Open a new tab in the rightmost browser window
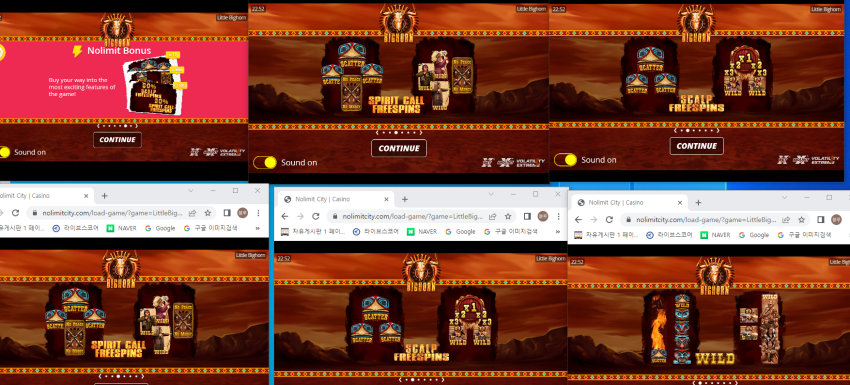This screenshot has height=385, width=850. pos(698,202)
